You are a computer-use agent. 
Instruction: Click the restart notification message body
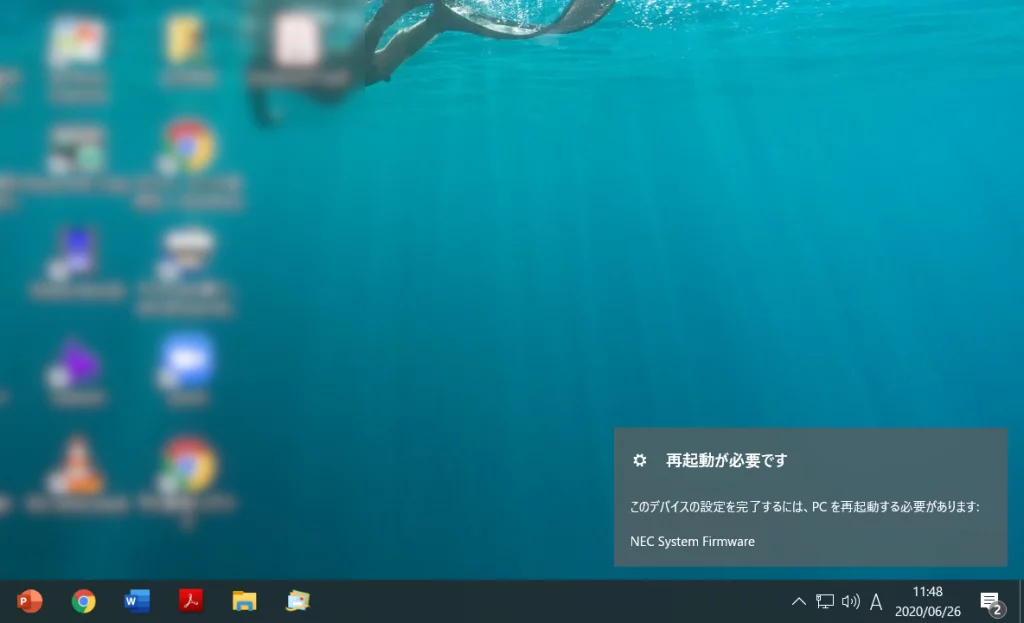[804, 507]
